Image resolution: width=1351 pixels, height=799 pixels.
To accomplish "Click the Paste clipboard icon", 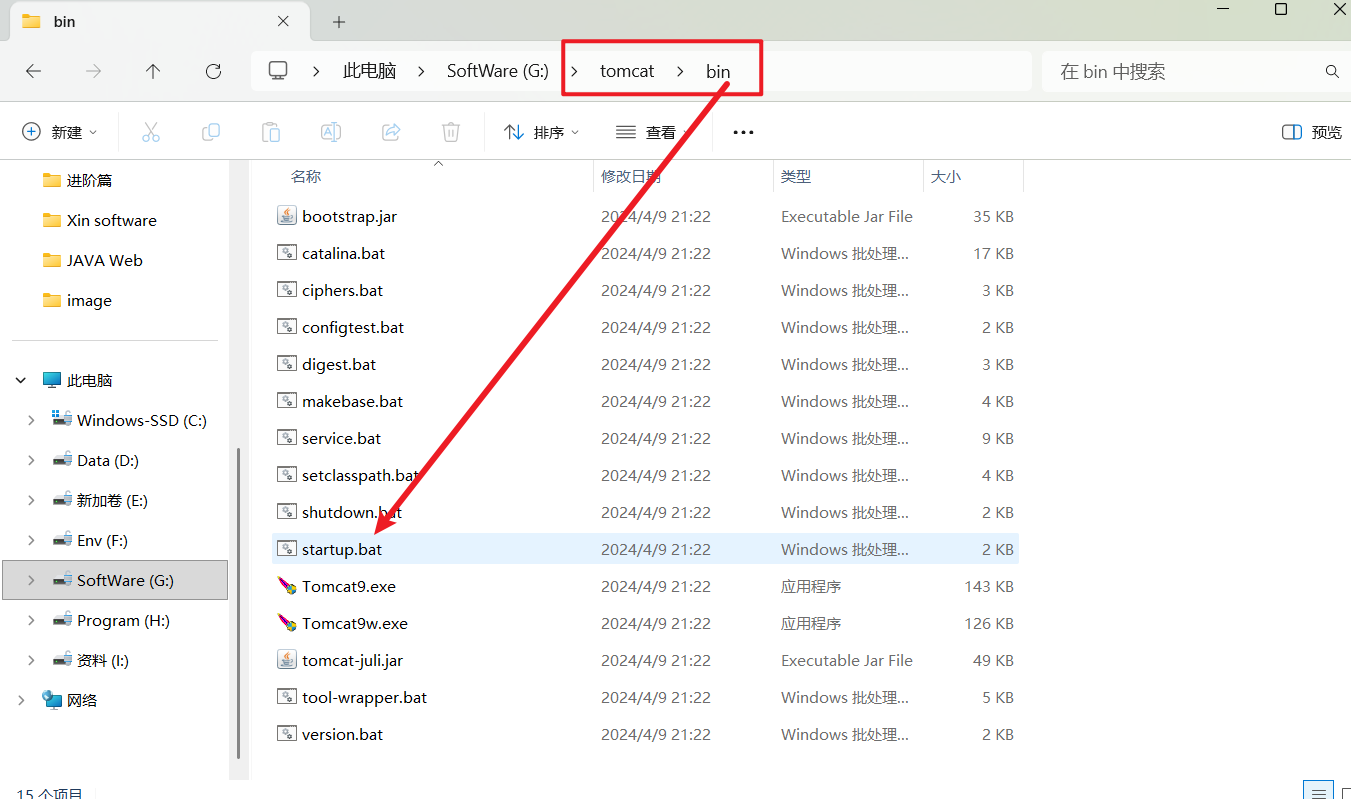I will (x=271, y=132).
